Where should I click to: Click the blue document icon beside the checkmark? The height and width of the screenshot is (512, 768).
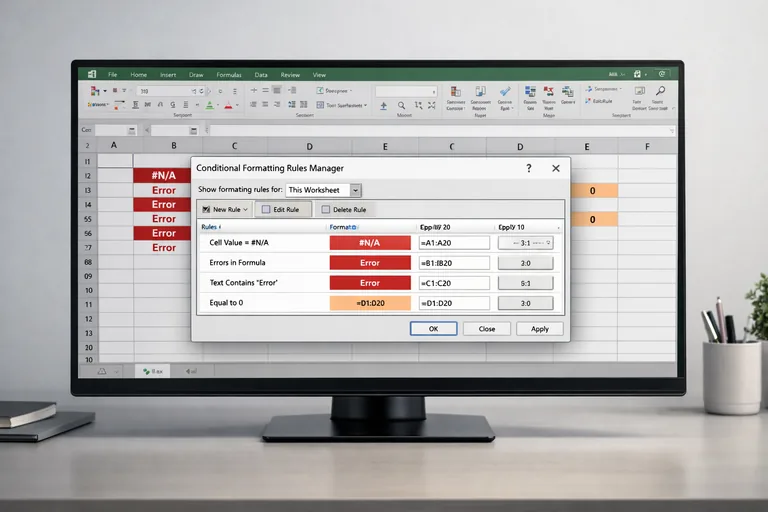point(480,92)
